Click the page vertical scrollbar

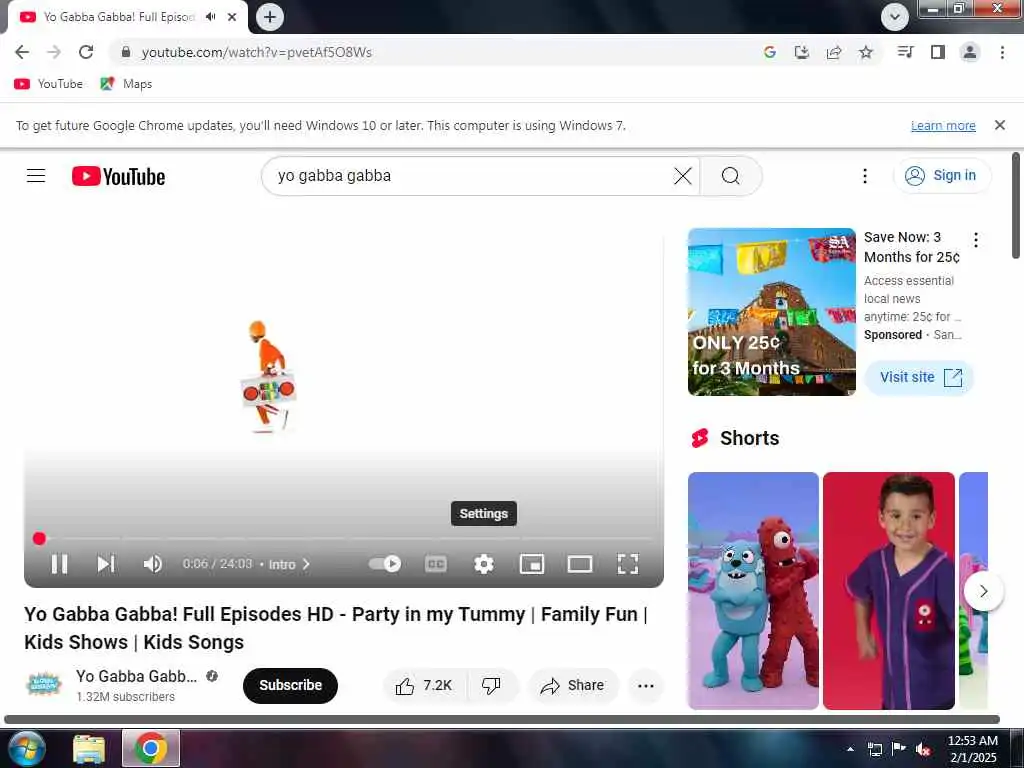point(1016,206)
